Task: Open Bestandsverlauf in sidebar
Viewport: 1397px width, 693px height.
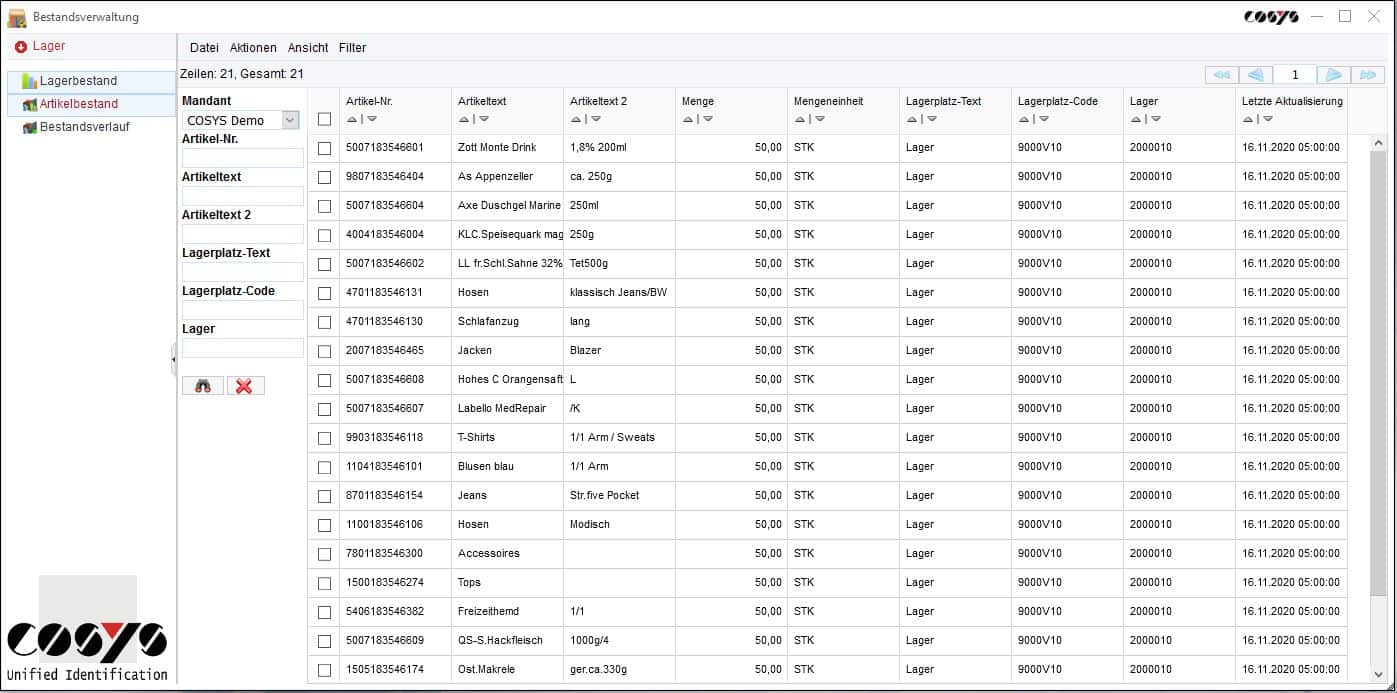Action: click(x=84, y=127)
